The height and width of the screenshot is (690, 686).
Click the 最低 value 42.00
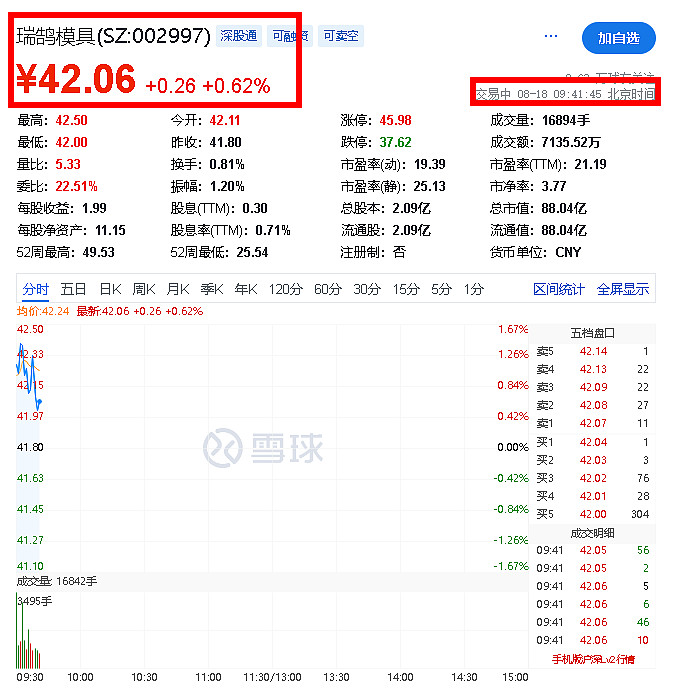coord(71,142)
